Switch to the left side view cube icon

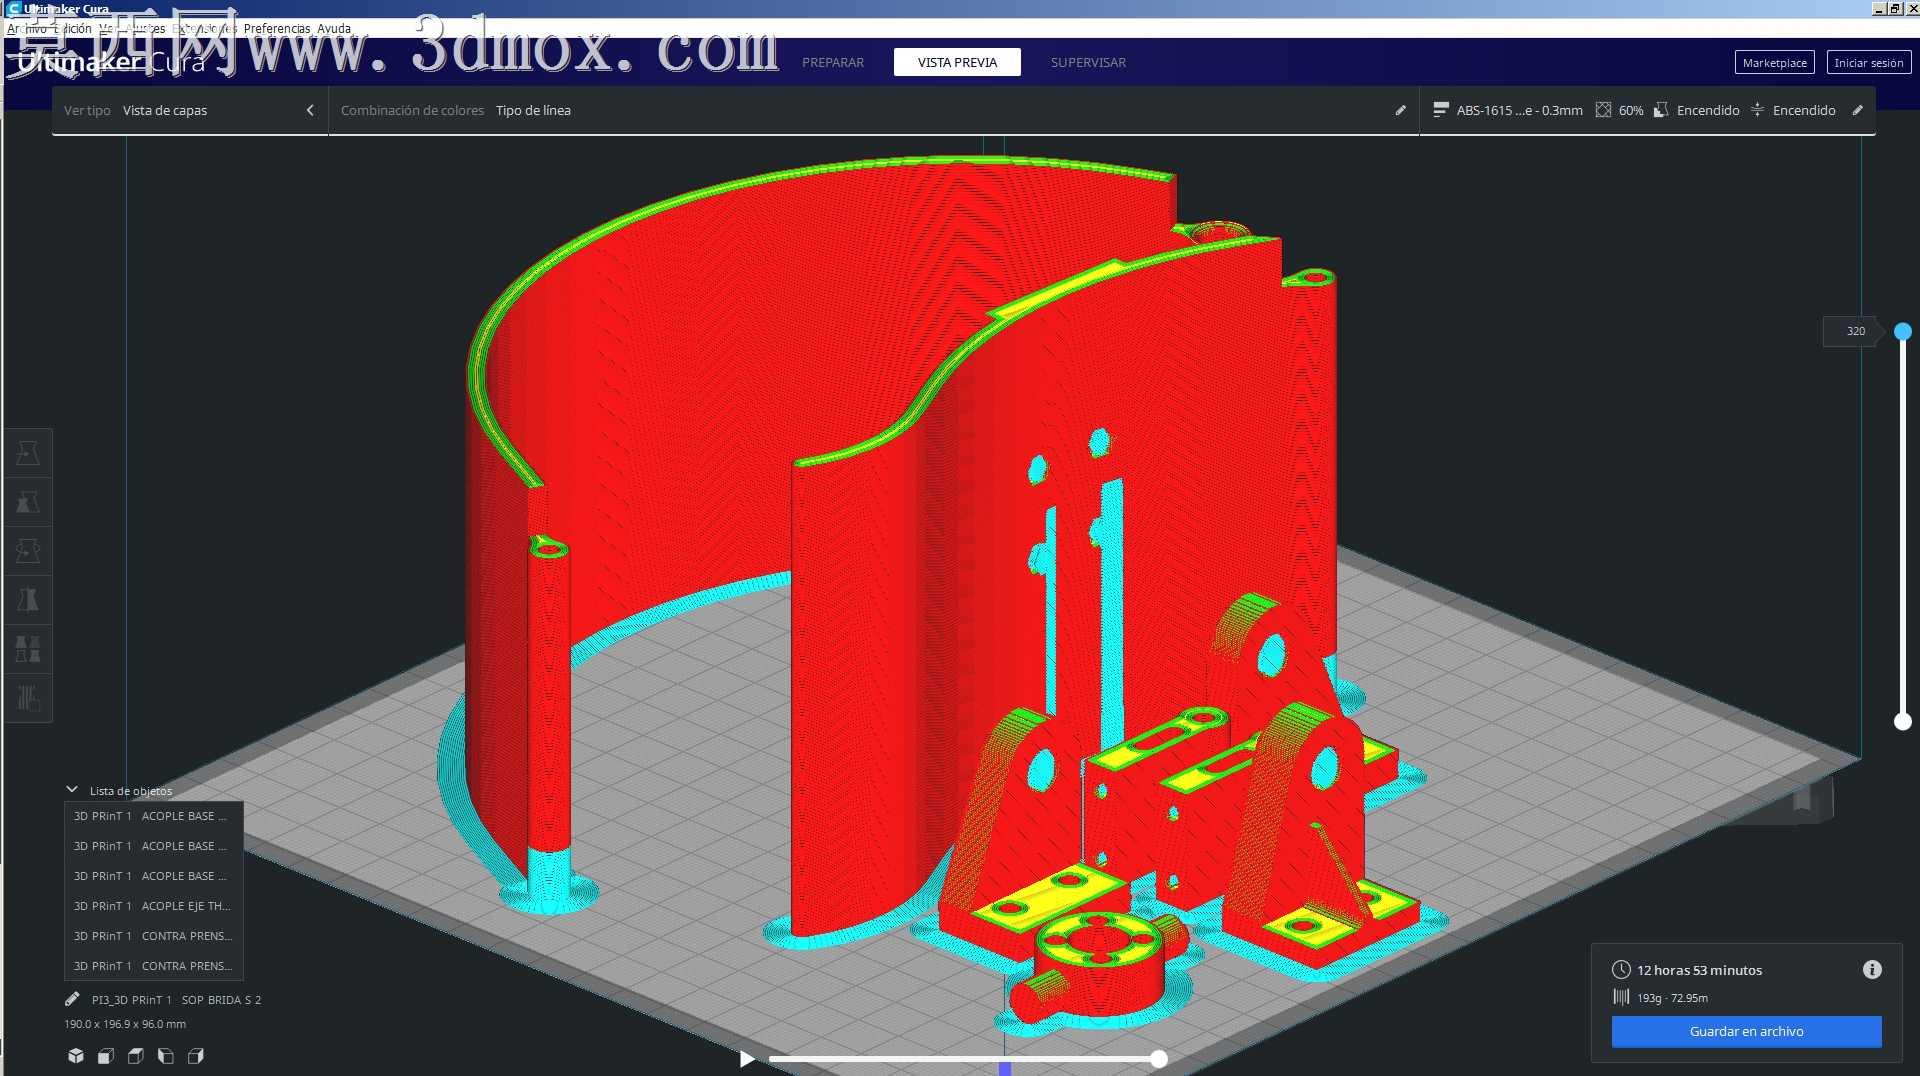[166, 1056]
